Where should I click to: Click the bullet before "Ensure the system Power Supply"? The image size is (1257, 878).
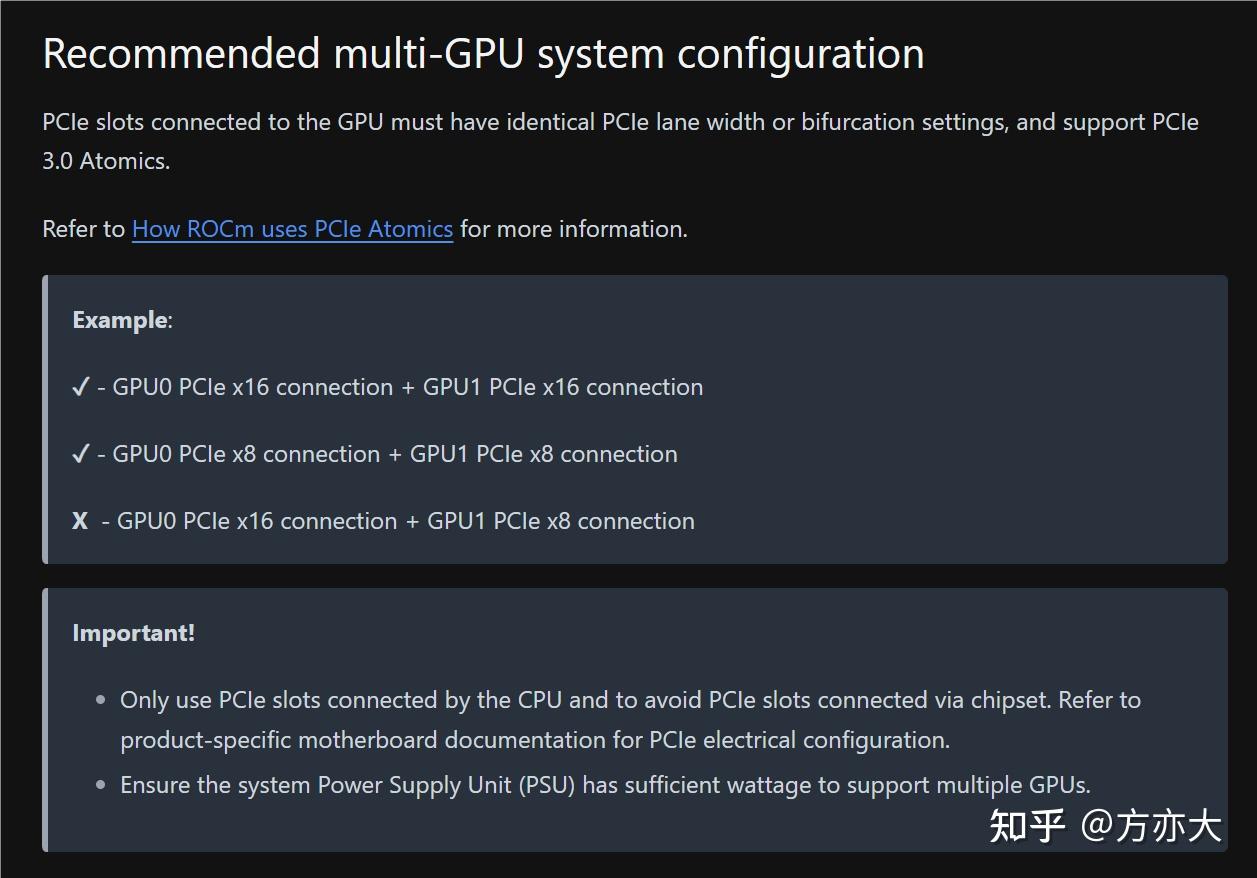tap(100, 785)
